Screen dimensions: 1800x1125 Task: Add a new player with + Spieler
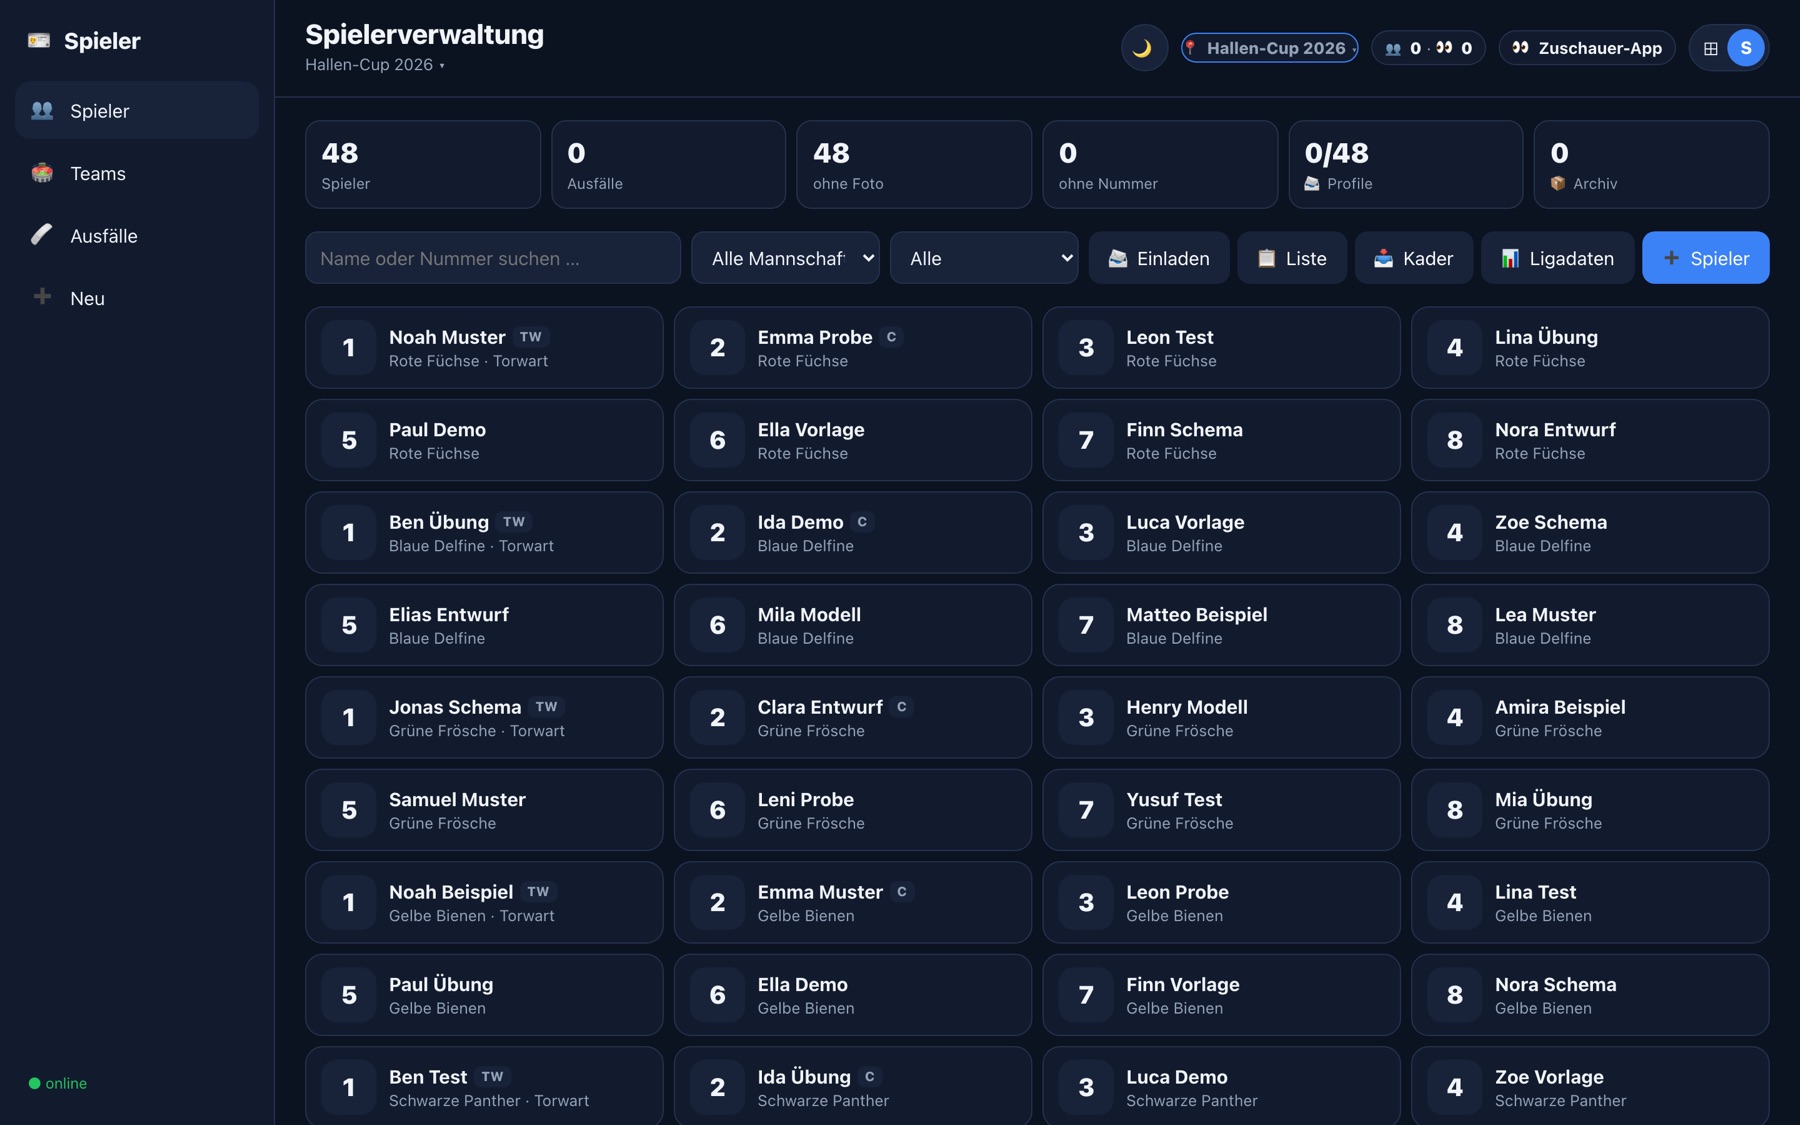pyautogui.click(x=1706, y=258)
